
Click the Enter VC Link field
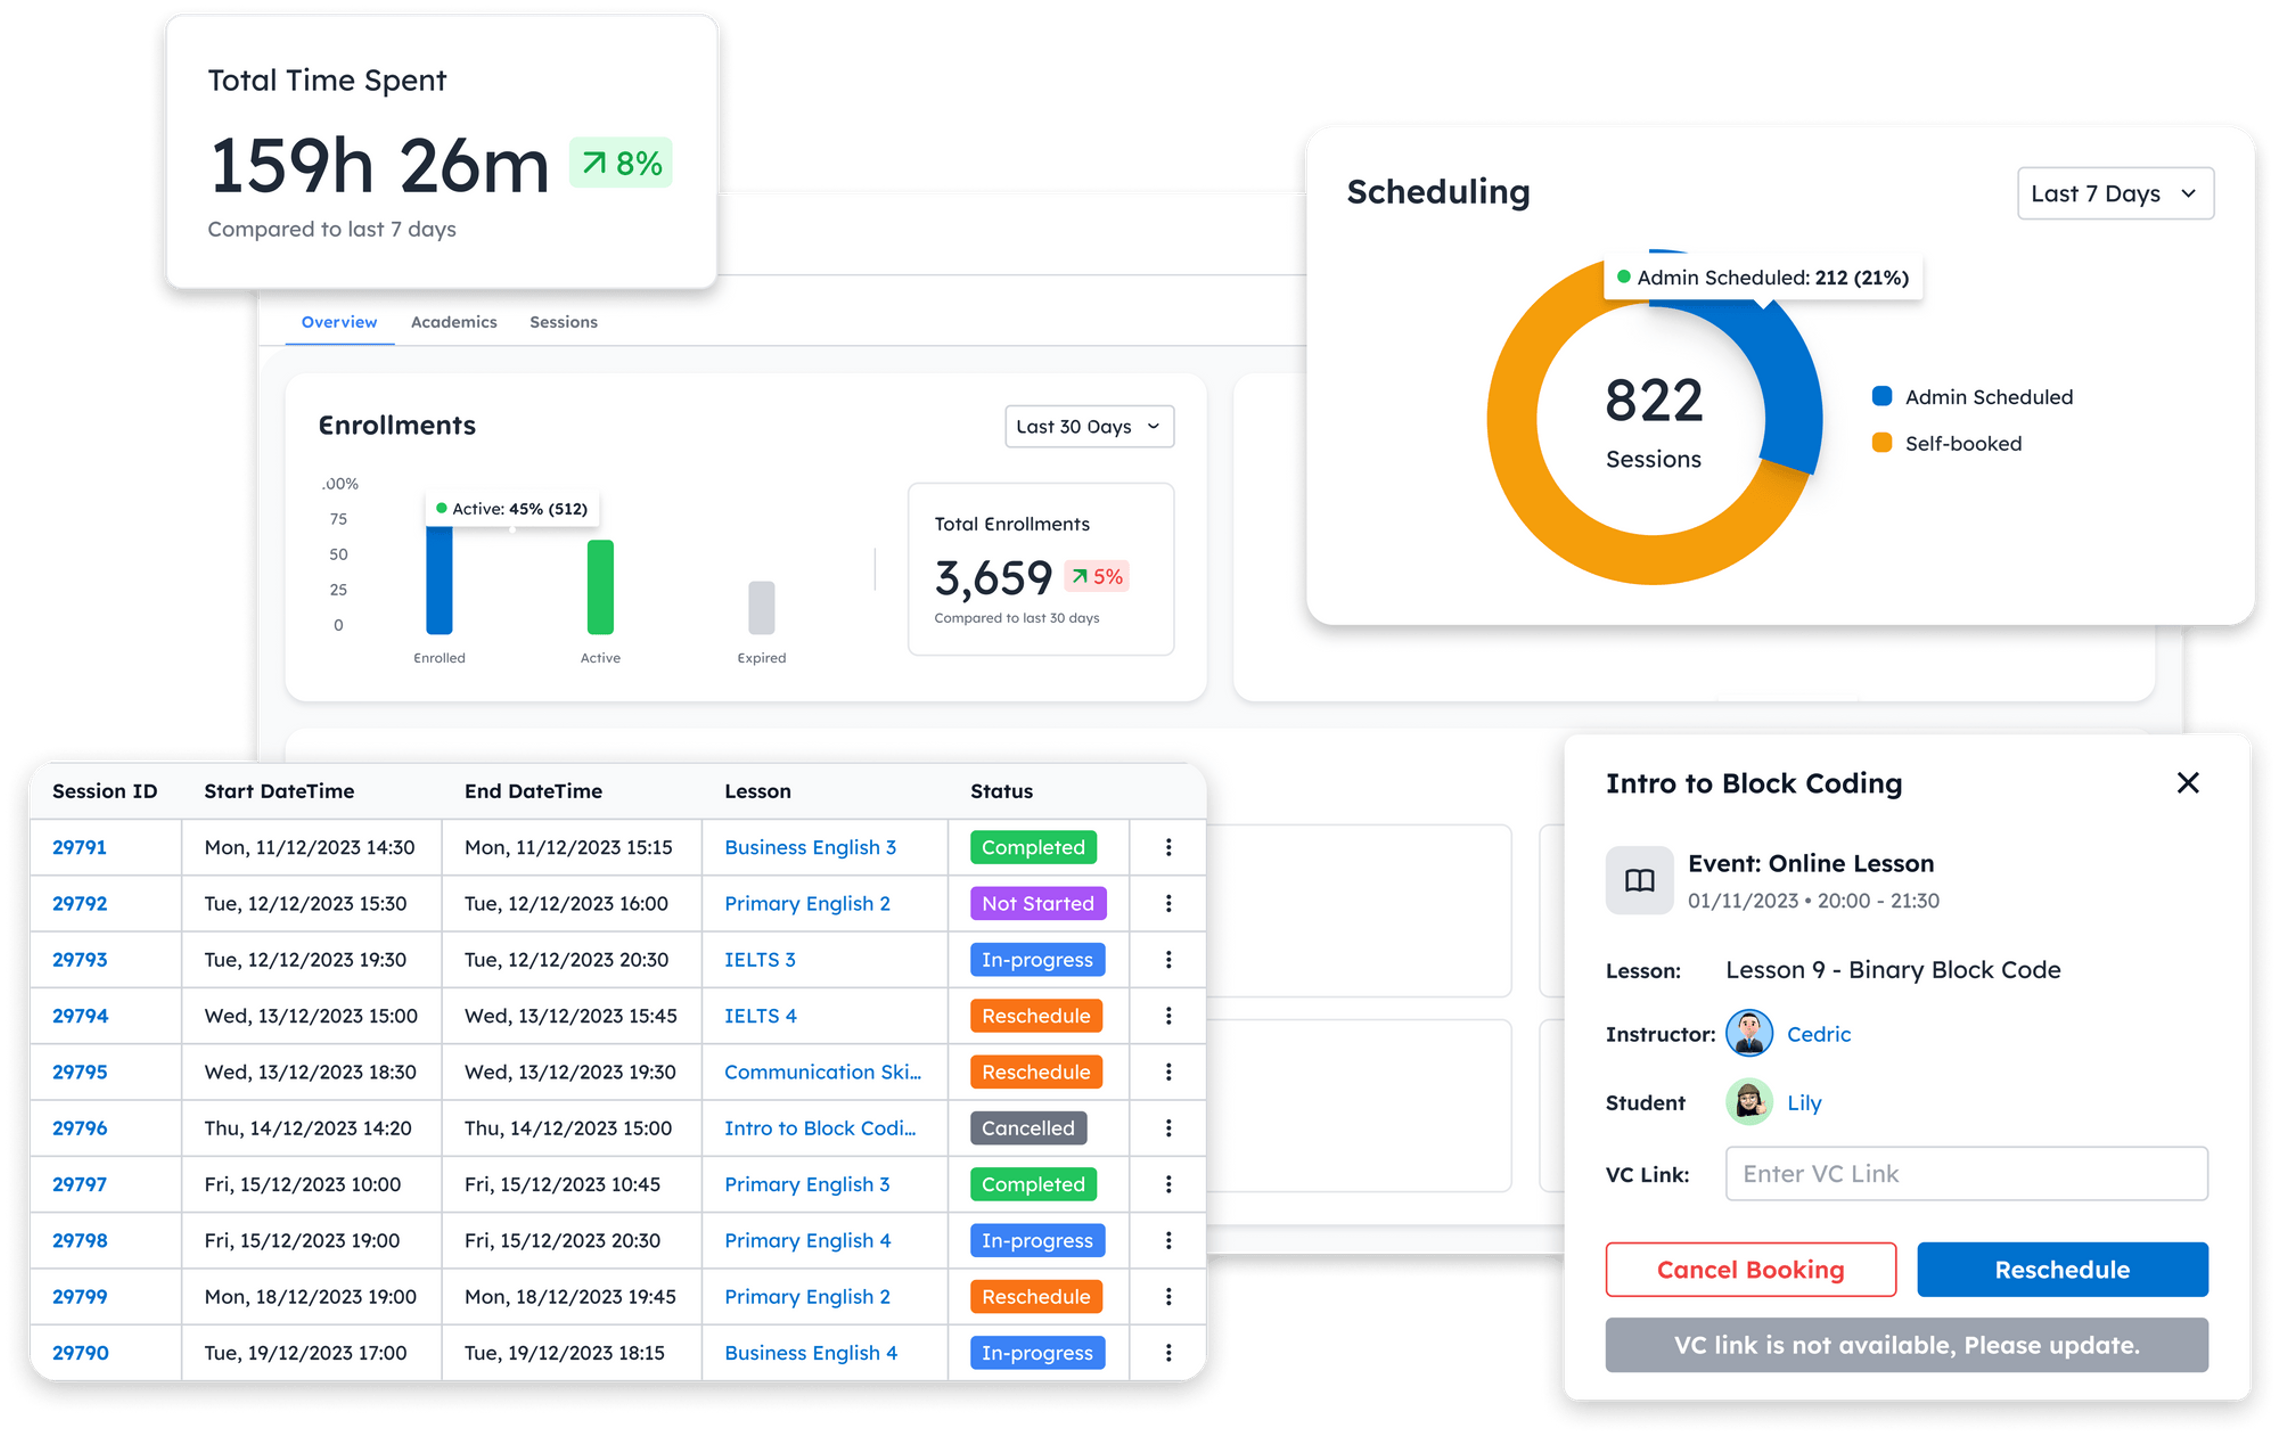coord(1965,1173)
